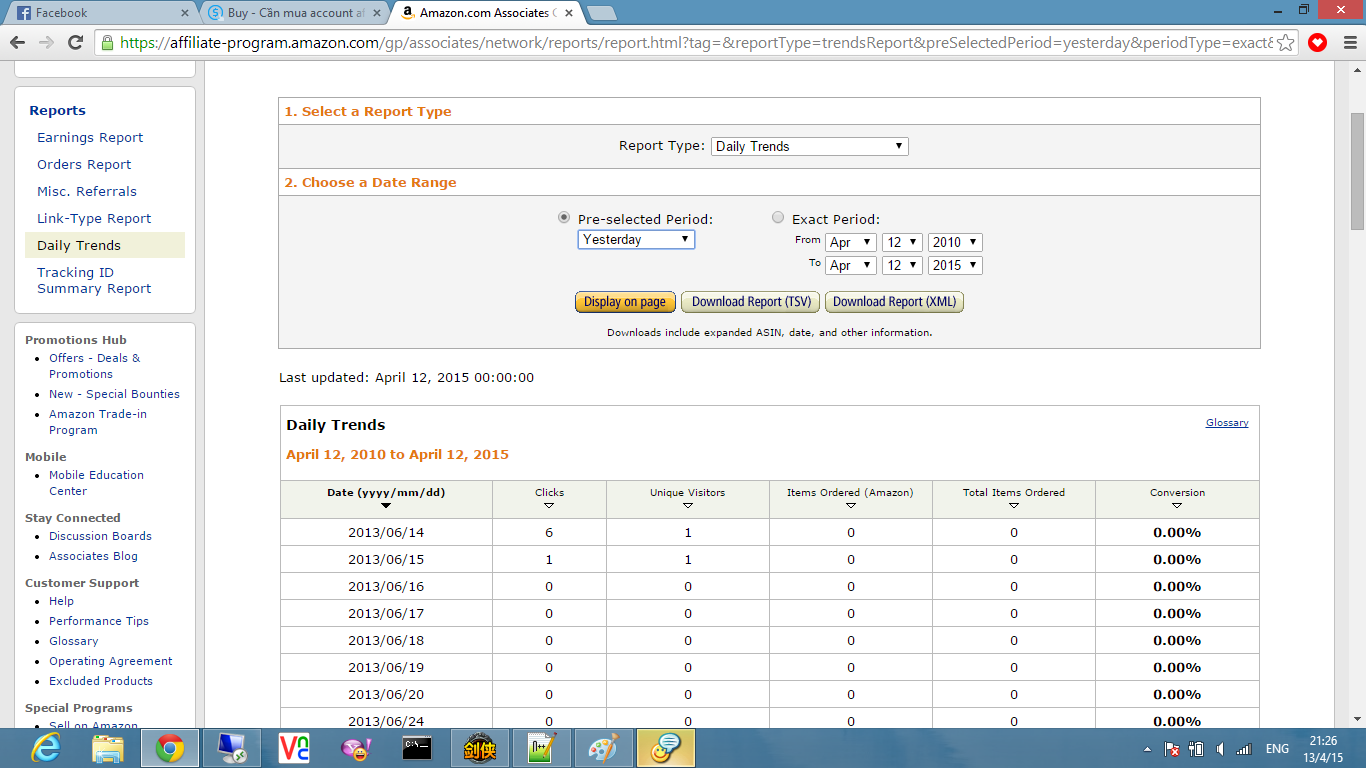Click Download Report (XML) button
Viewport: 1366px width, 768px height.
point(894,302)
